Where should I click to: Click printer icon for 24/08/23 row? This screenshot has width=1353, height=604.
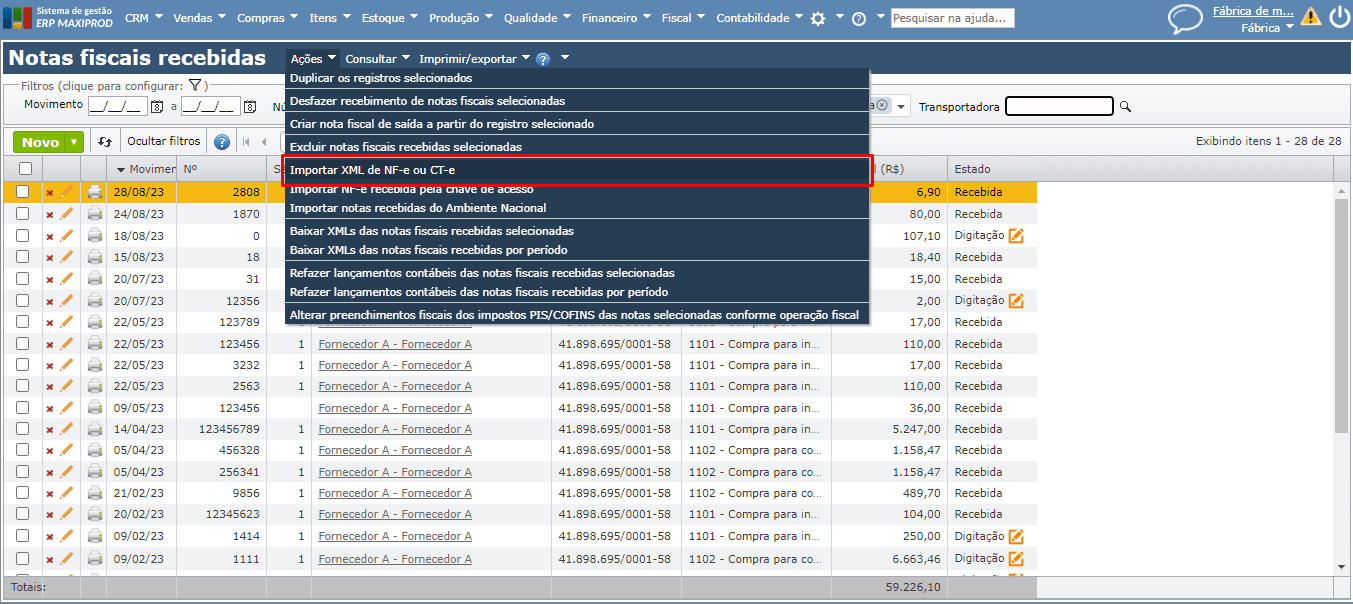coord(95,214)
